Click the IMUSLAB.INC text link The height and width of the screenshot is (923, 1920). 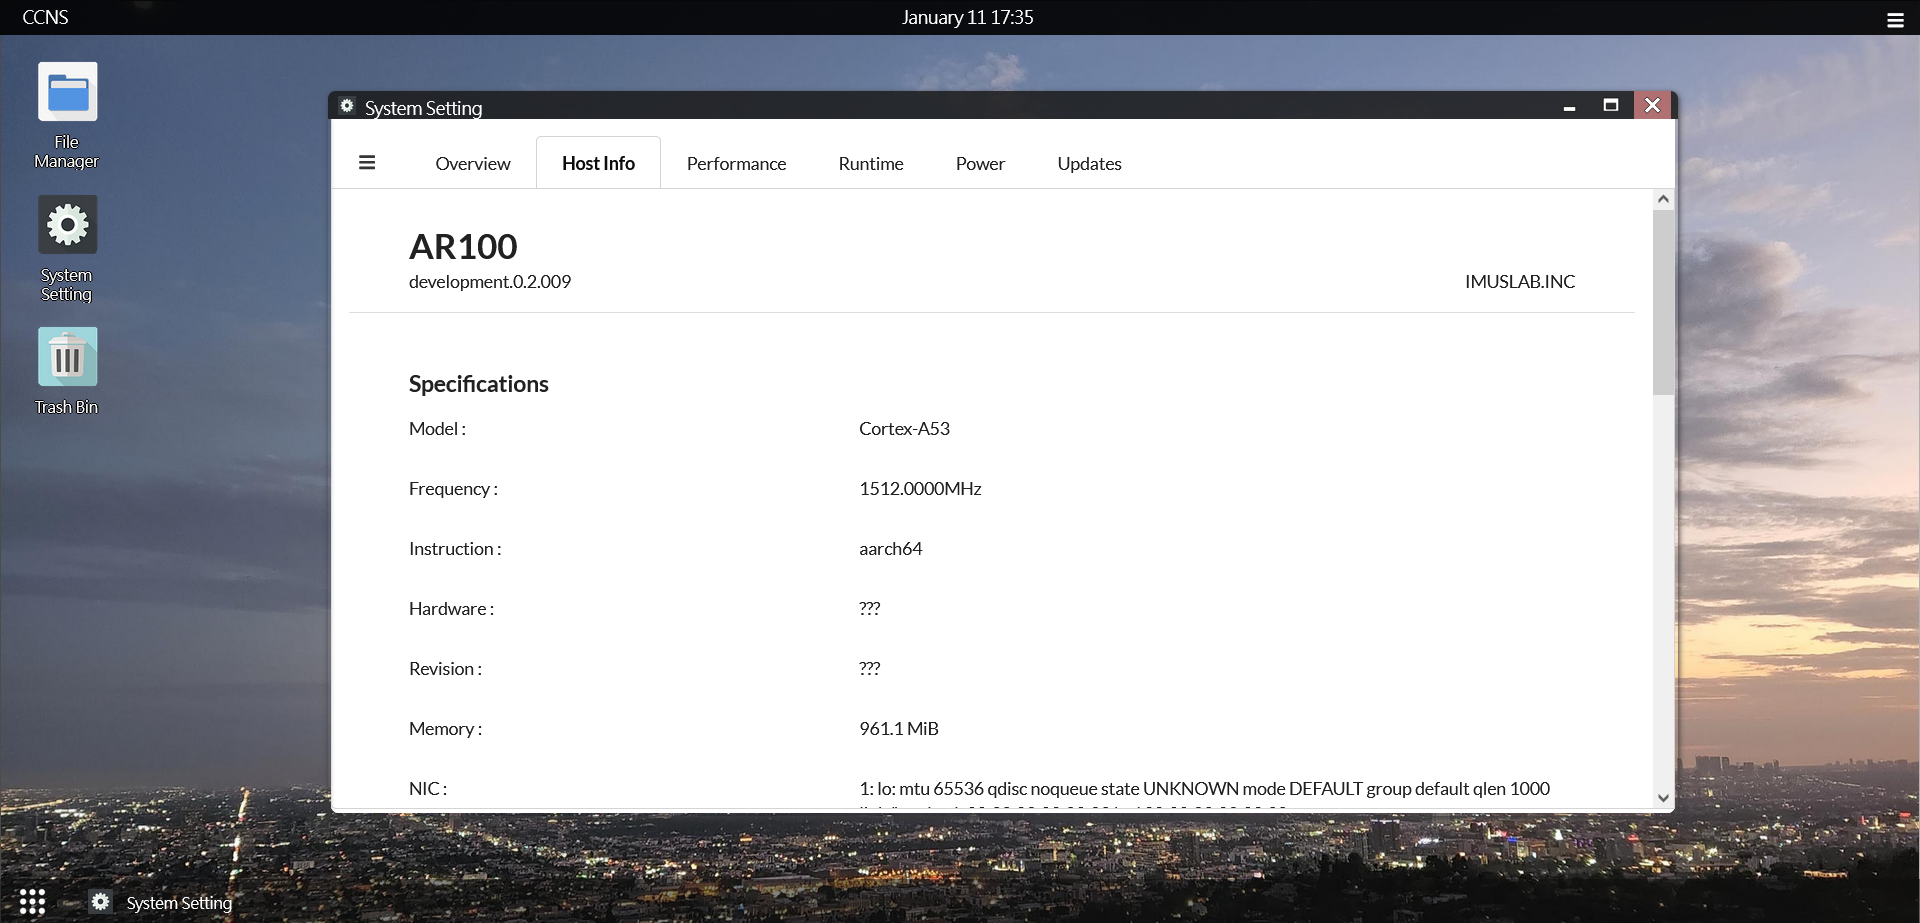click(1518, 281)
